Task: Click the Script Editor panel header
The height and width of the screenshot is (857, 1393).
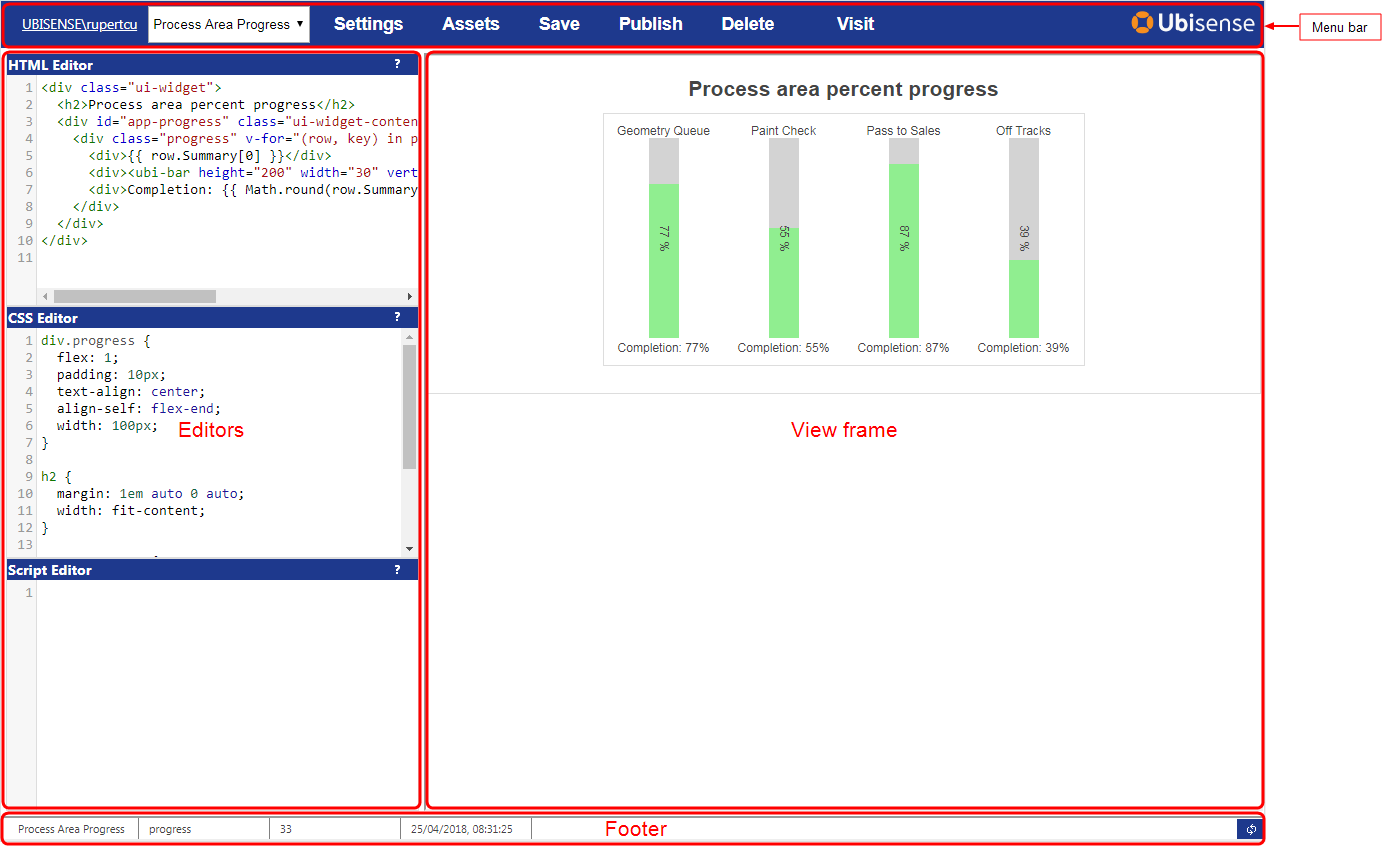Action: coord(212,570)
